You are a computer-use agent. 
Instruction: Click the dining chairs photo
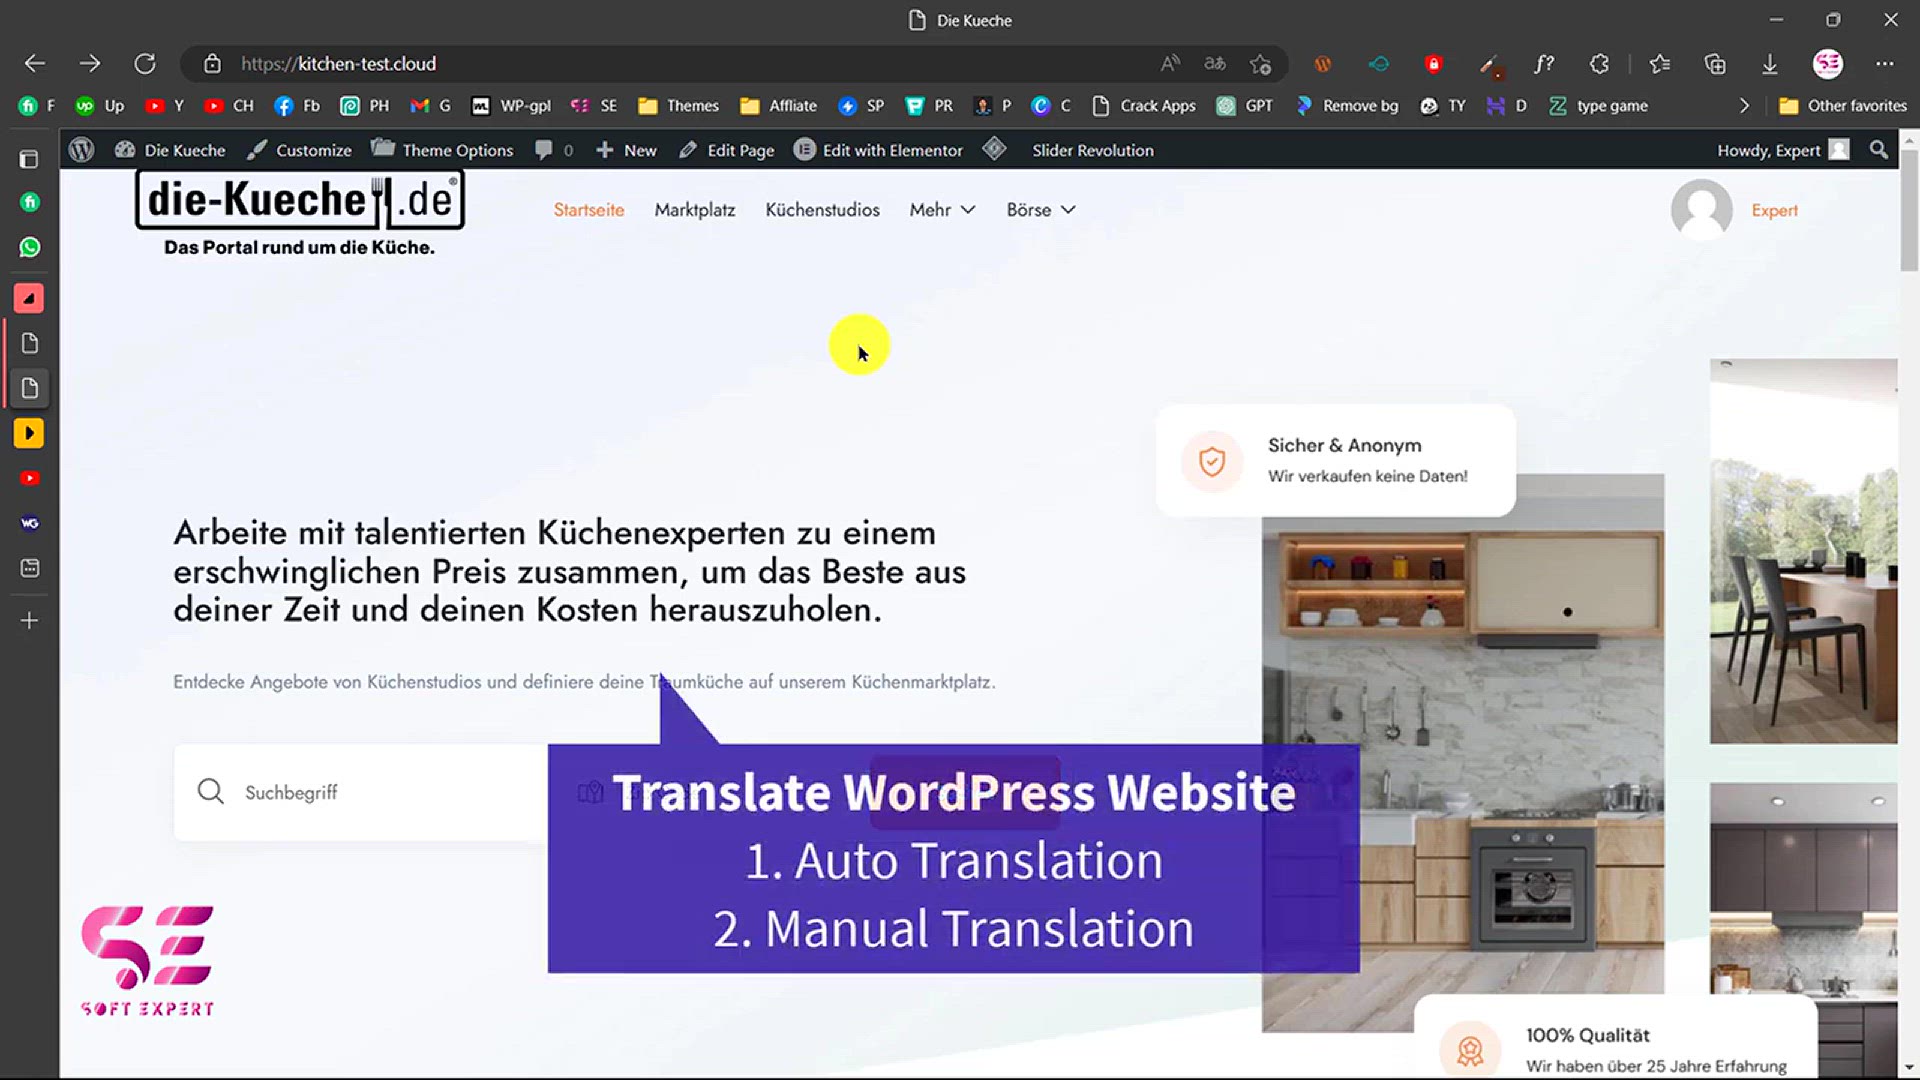[x=1803, y=551]
